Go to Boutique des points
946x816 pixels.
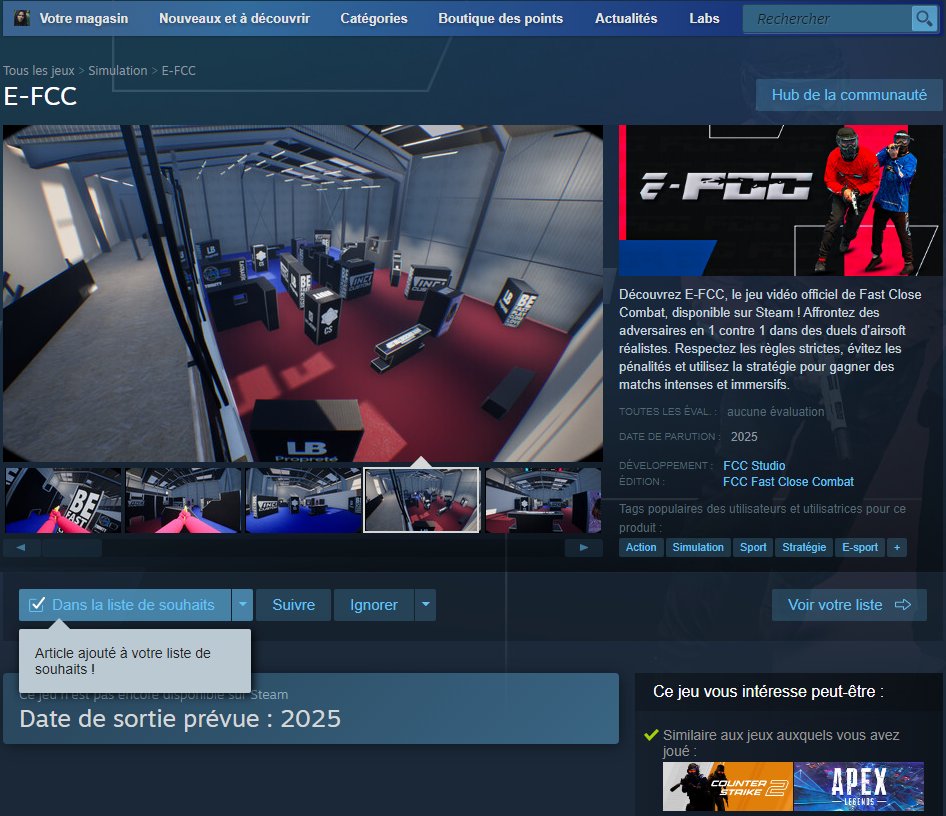pos(501,19)
